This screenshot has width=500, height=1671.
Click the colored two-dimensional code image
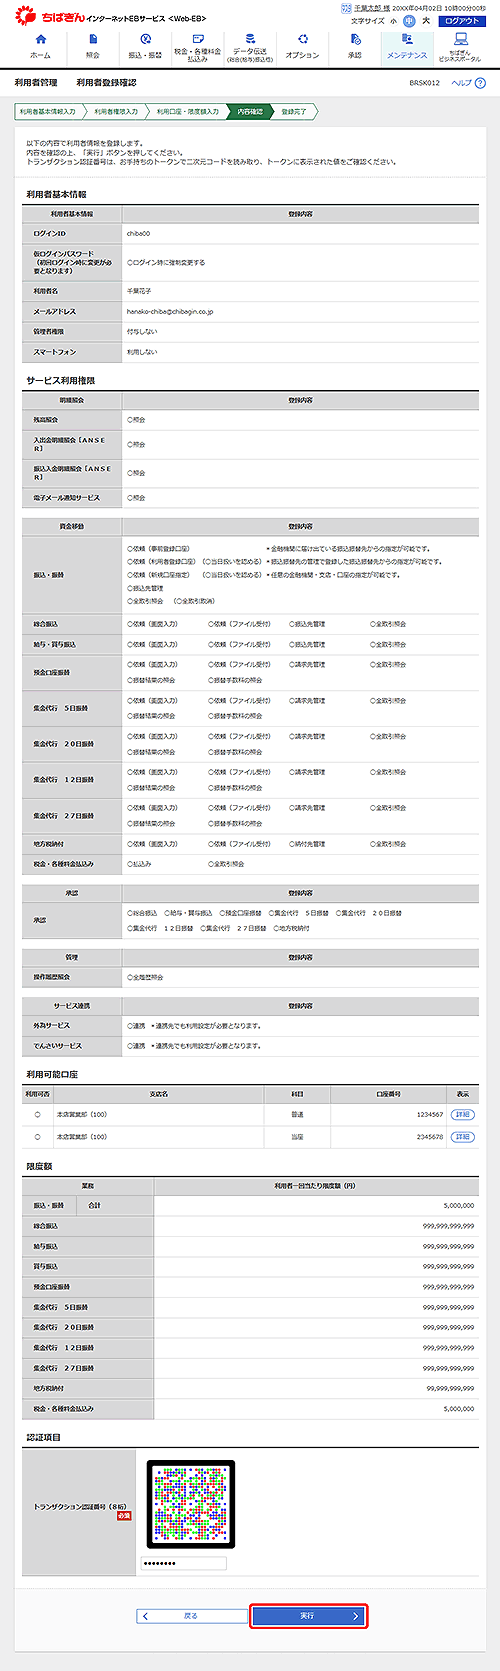190,1506
